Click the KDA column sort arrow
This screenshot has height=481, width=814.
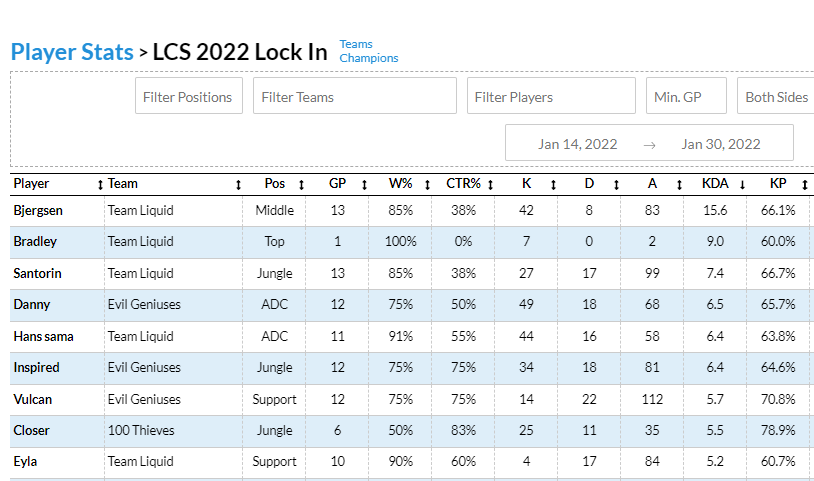click(742, 184)
